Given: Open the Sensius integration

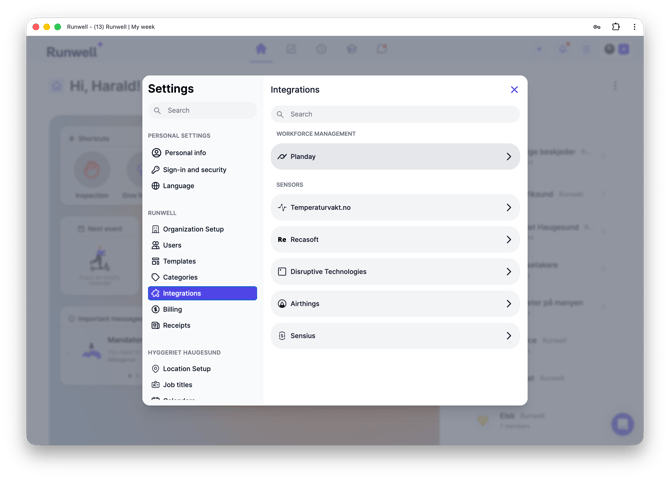Looking at the screenshot, I should (395, 336).
